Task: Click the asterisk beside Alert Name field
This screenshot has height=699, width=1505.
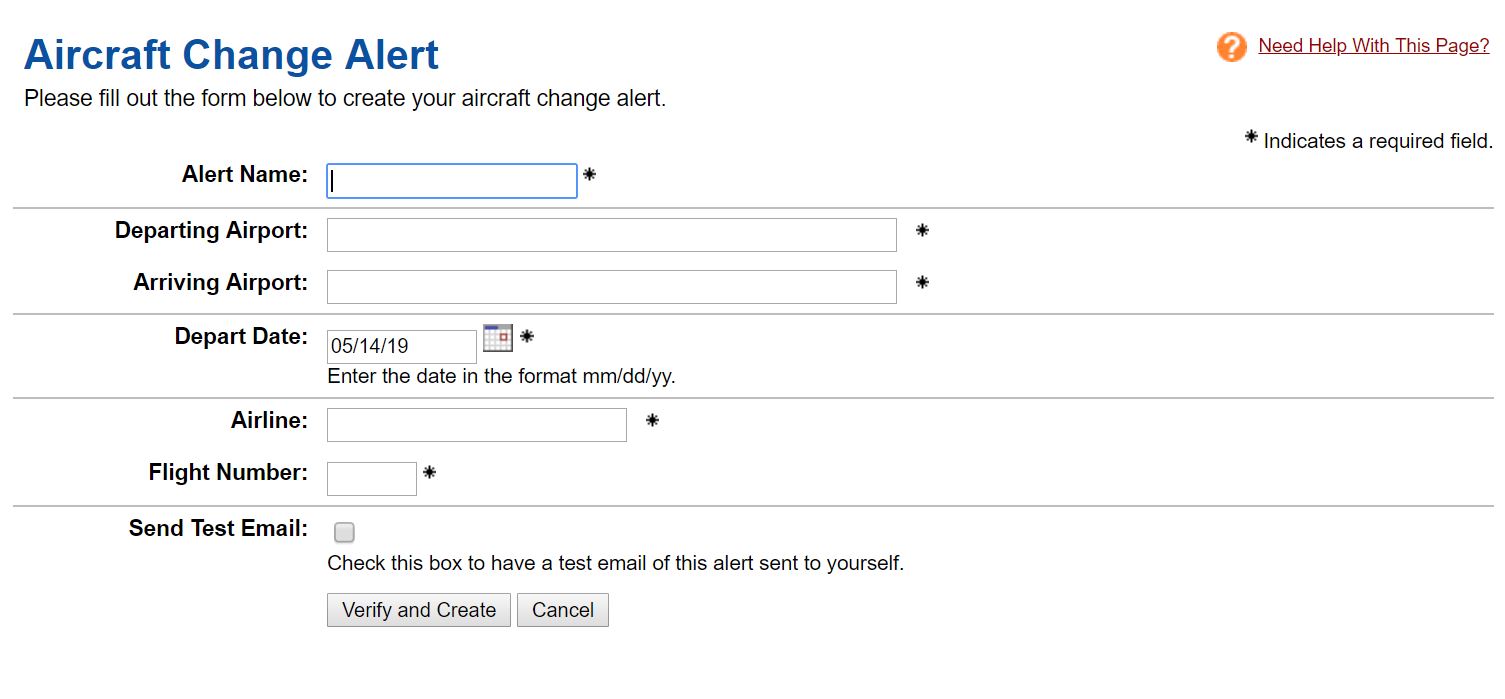Action: tap(590, 174)
